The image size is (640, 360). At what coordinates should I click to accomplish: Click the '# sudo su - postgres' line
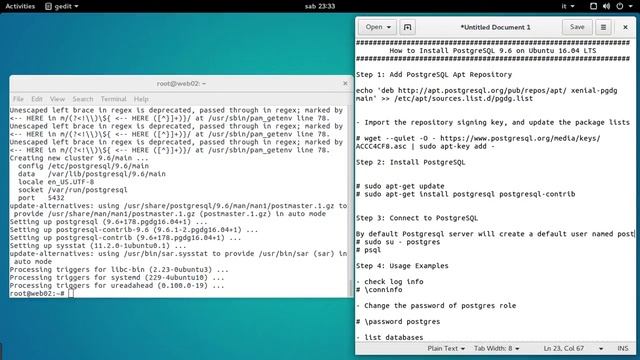[398, 242]
